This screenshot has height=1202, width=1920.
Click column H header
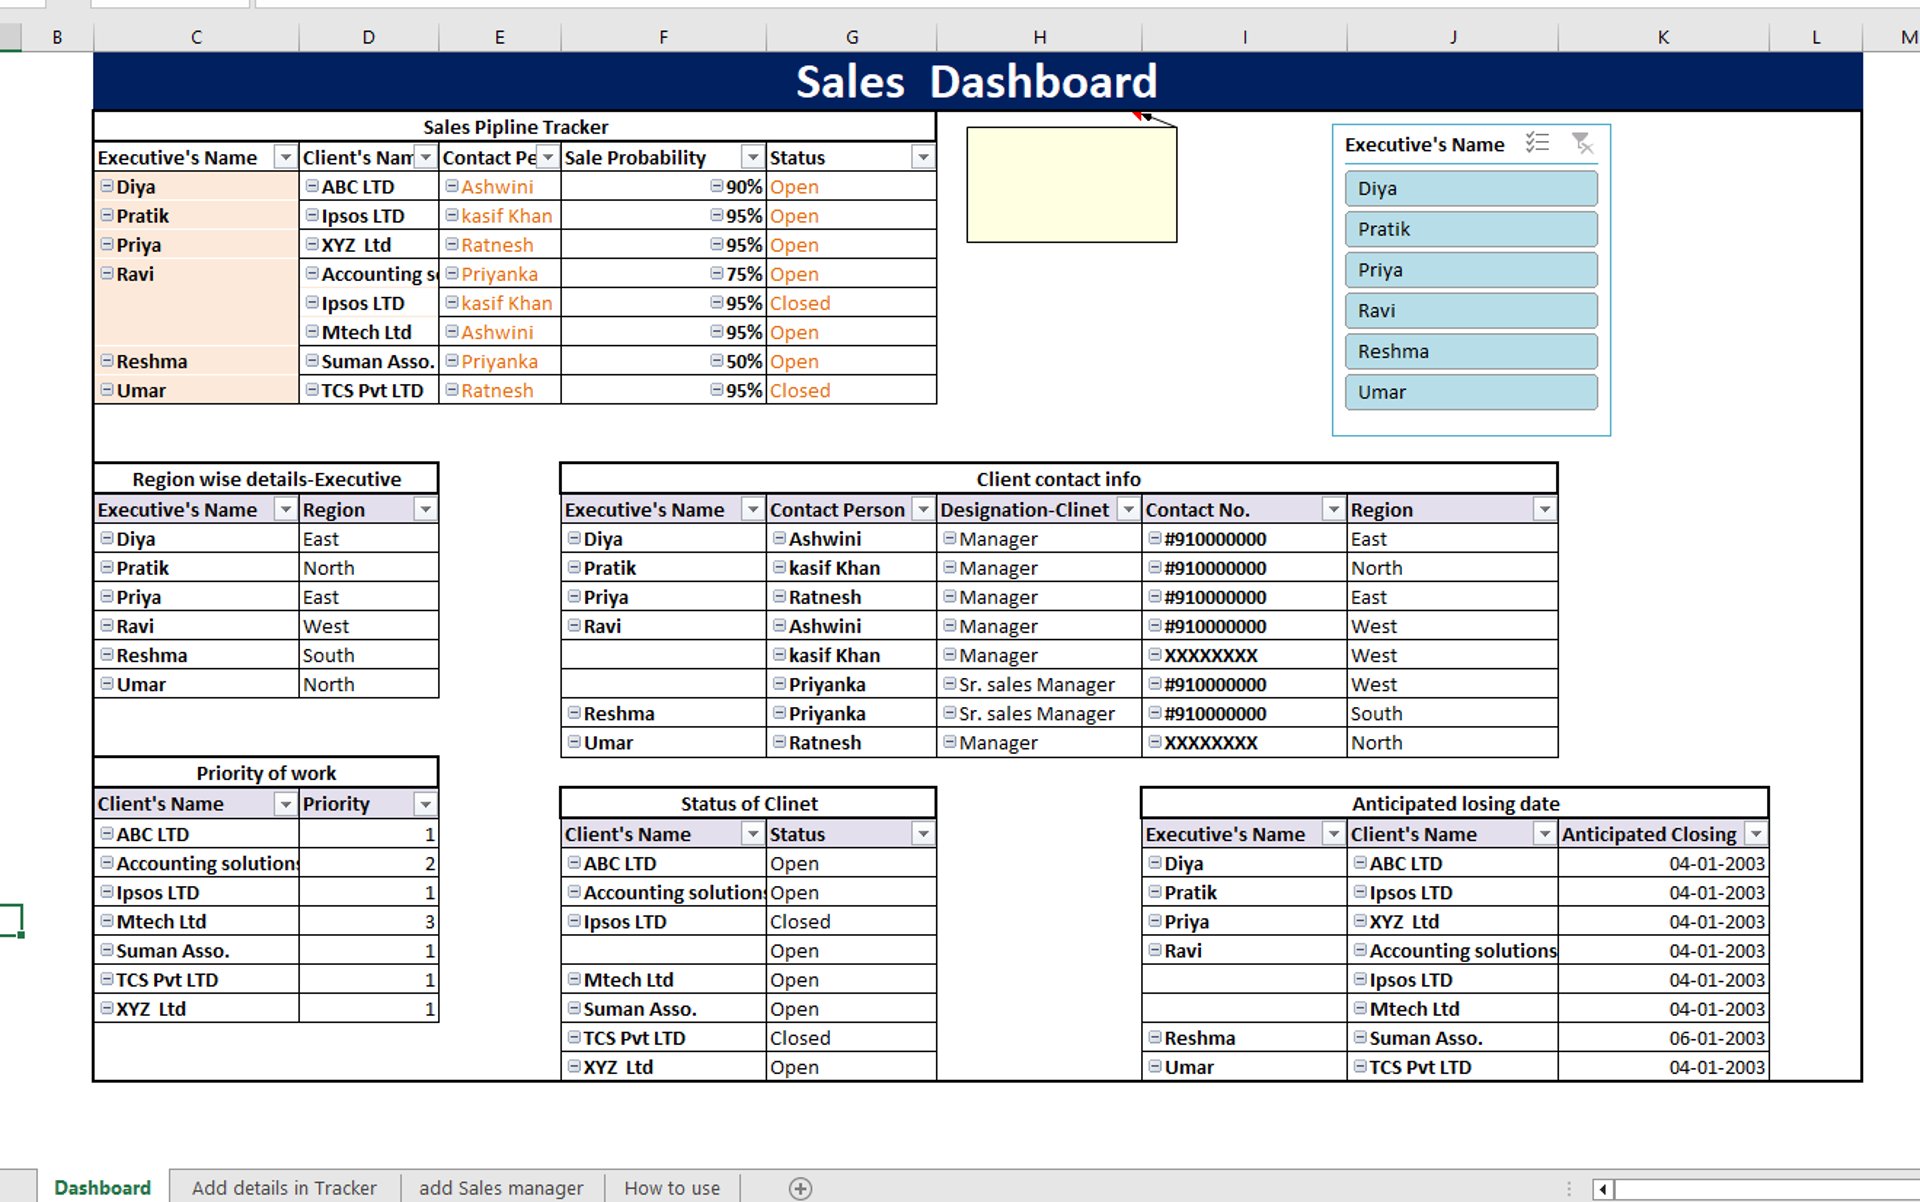pyautogui.click(x=1040, y=37)
